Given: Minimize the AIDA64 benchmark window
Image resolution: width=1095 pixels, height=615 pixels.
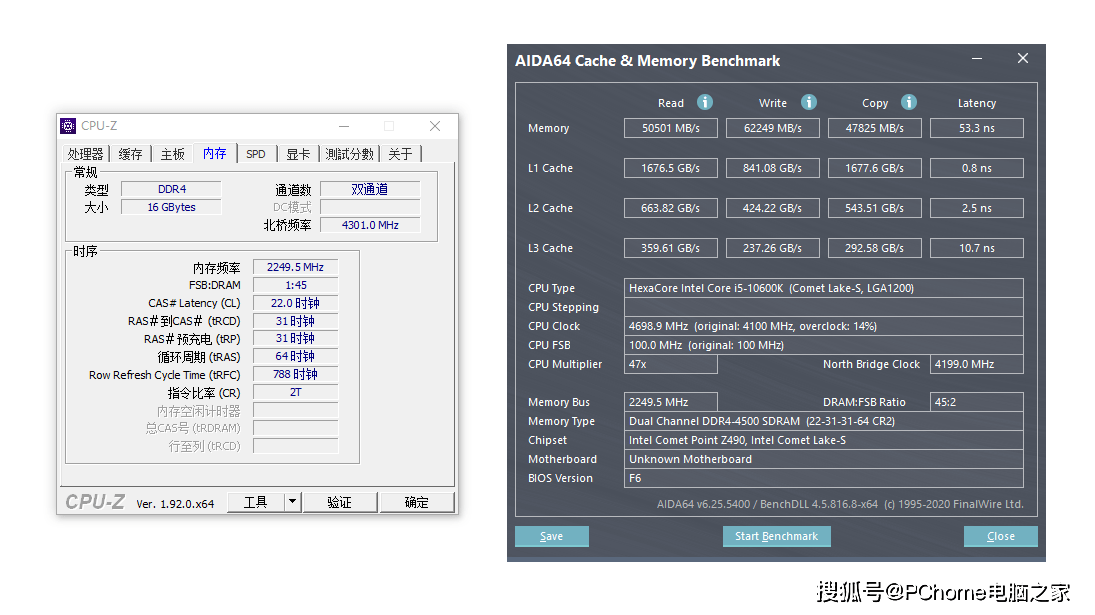Looking at the screenshot, I should point(977,59).
